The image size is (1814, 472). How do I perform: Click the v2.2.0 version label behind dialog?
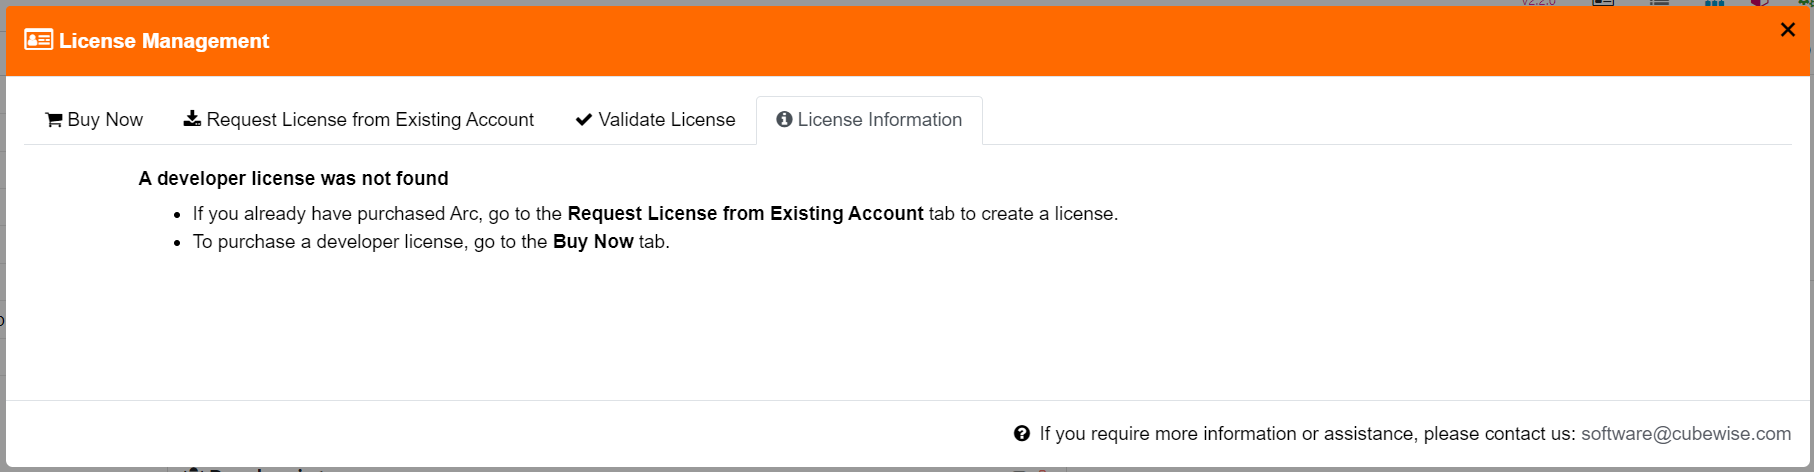1539,3
